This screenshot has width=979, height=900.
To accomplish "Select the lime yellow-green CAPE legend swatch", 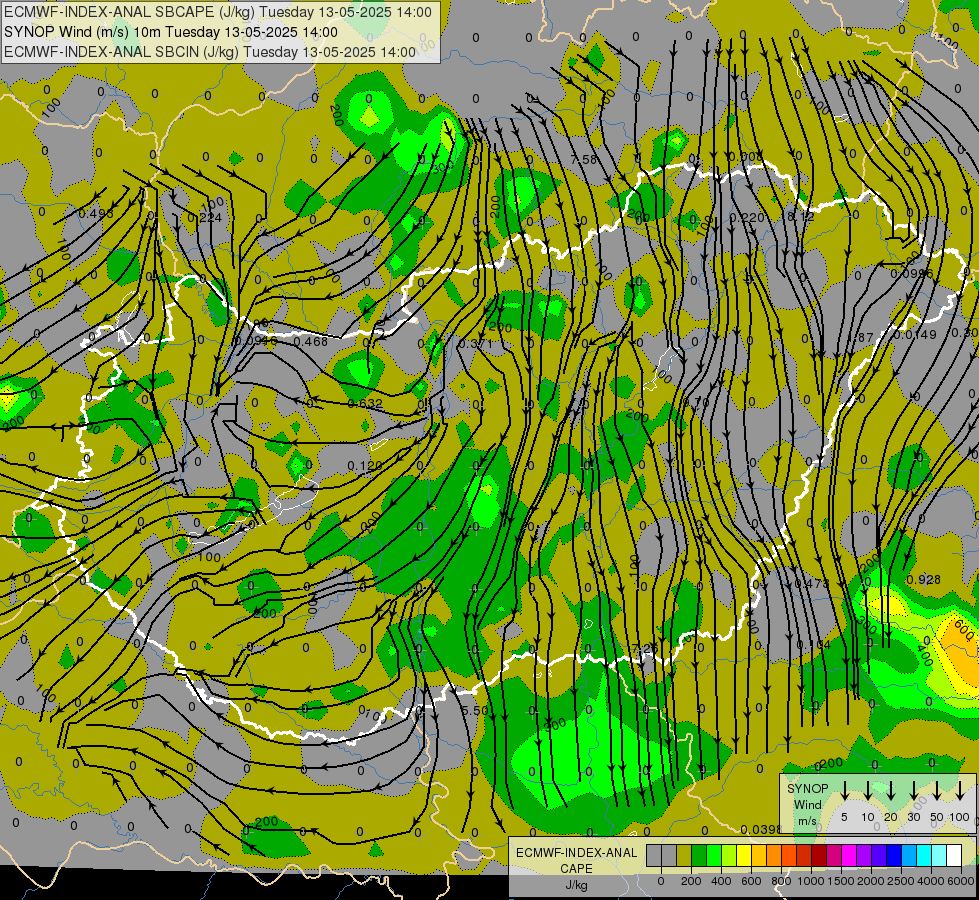I will point(729,856).
